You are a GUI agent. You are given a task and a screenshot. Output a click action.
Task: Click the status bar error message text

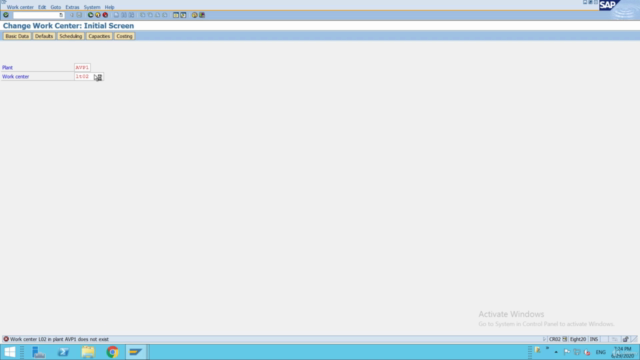click(x=59, y=339)
